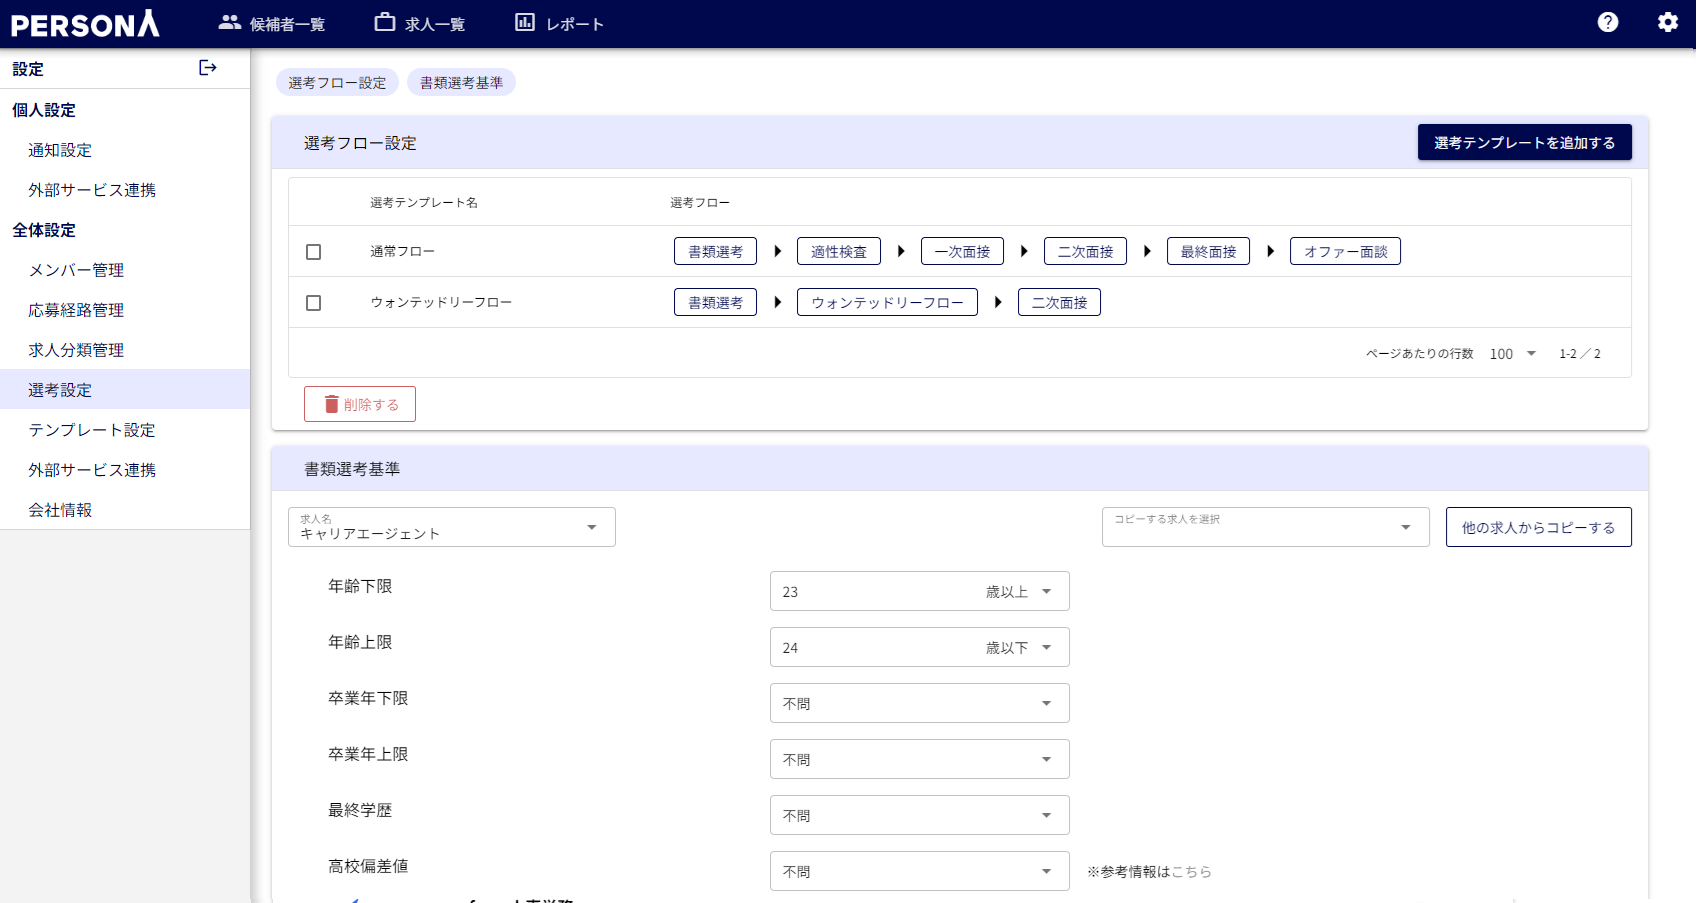Click 二次面接 step in ウォンテッドリーフロー row

coord(1059,302)
